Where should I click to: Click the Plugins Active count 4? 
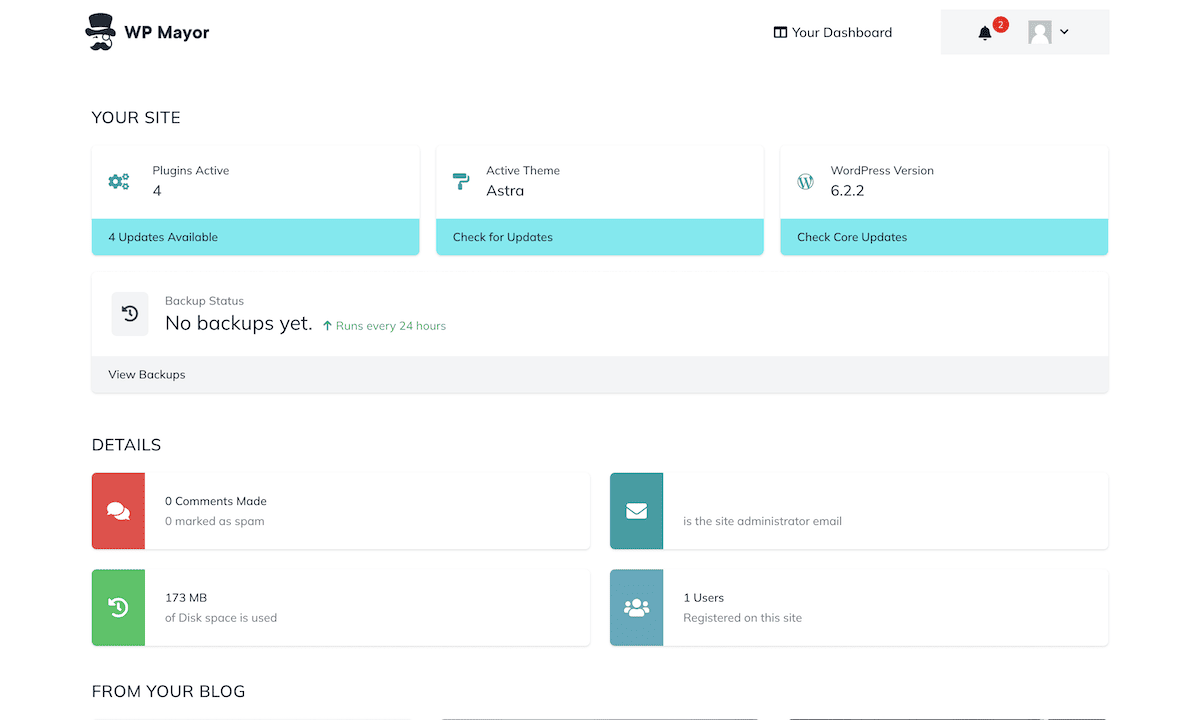[157, 190]
